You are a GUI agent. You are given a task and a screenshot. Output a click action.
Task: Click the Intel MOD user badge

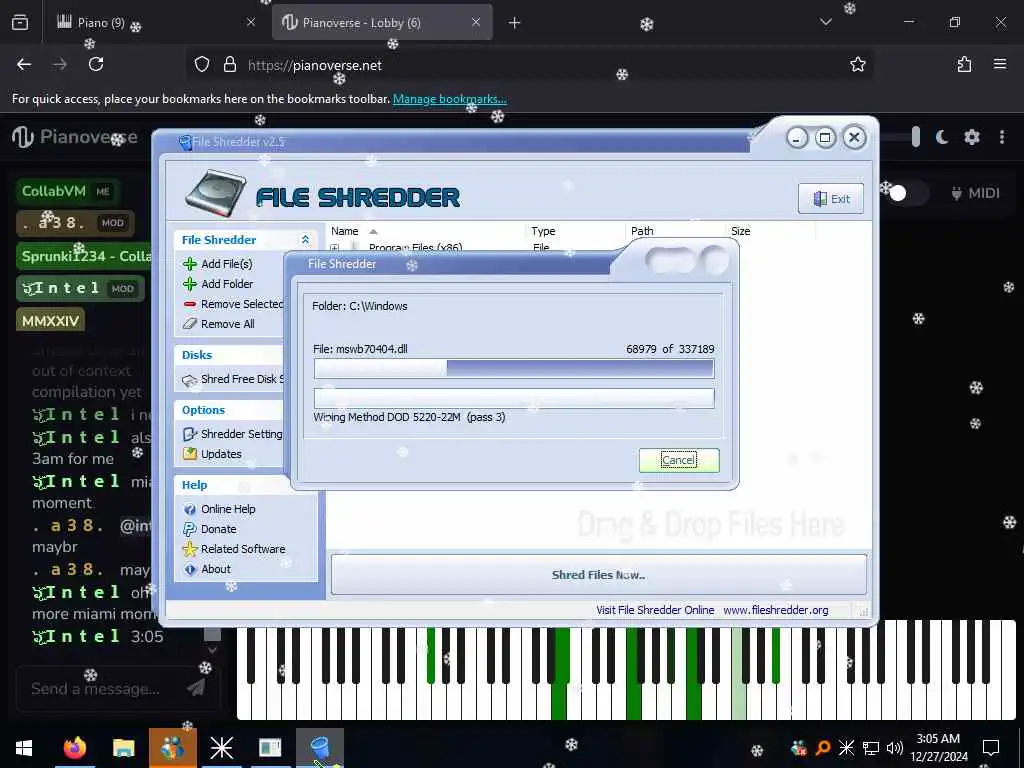(x=80, y=288)
